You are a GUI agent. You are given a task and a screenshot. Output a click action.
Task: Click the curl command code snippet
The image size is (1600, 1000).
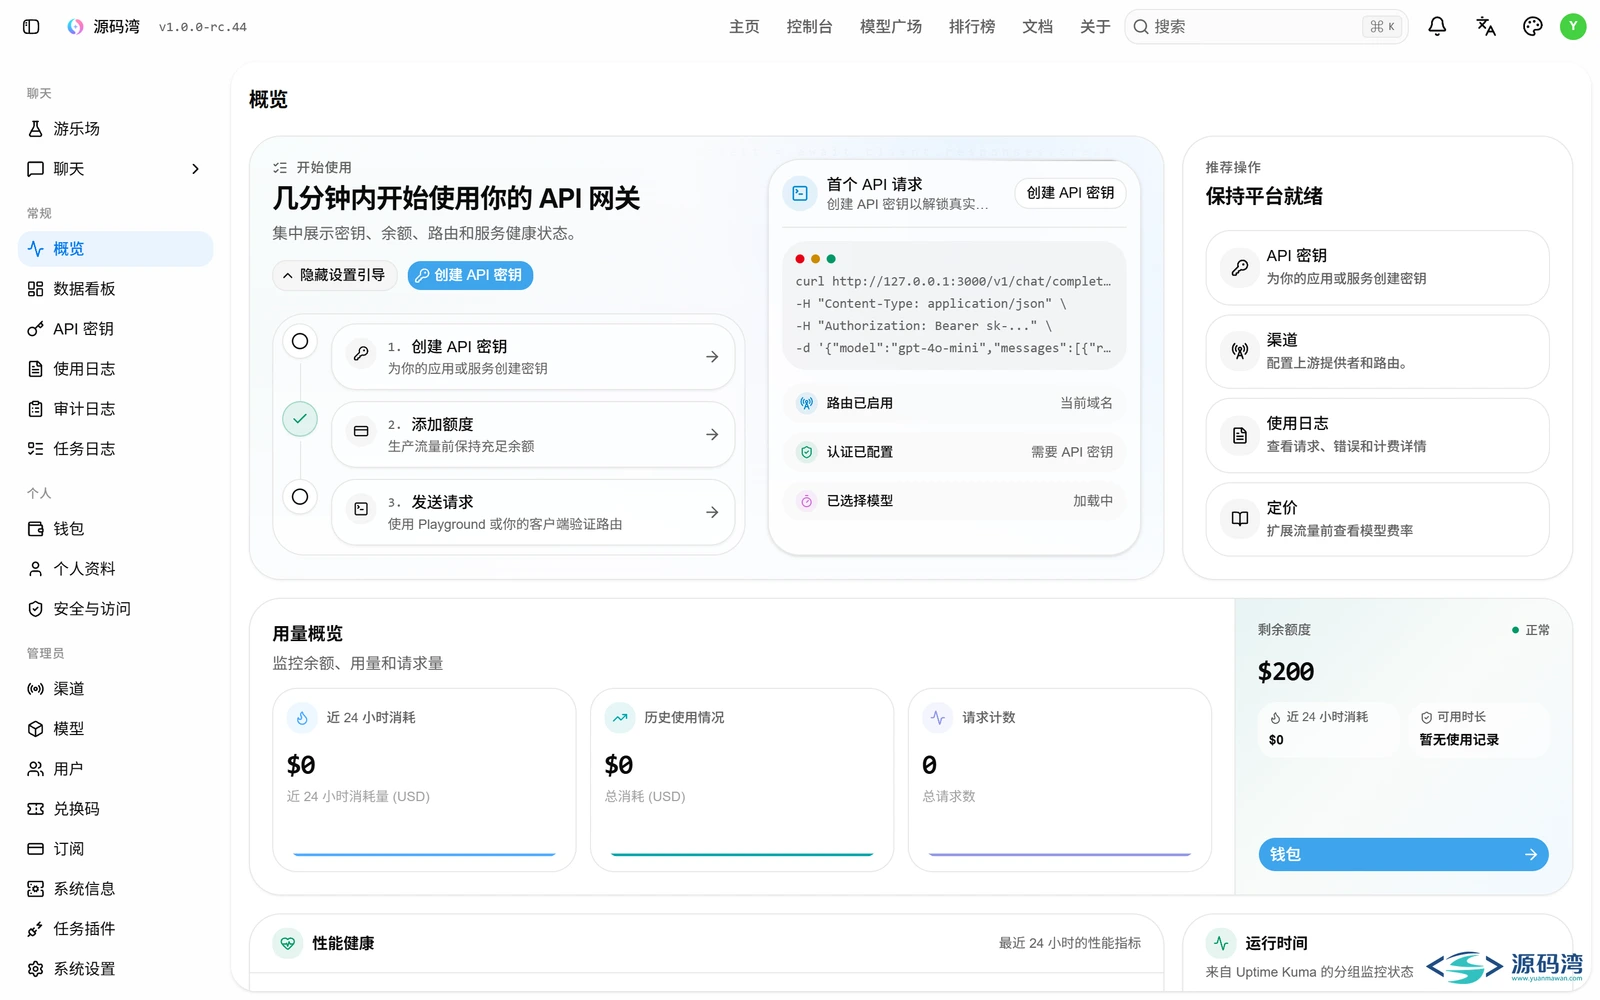[954, 306]
